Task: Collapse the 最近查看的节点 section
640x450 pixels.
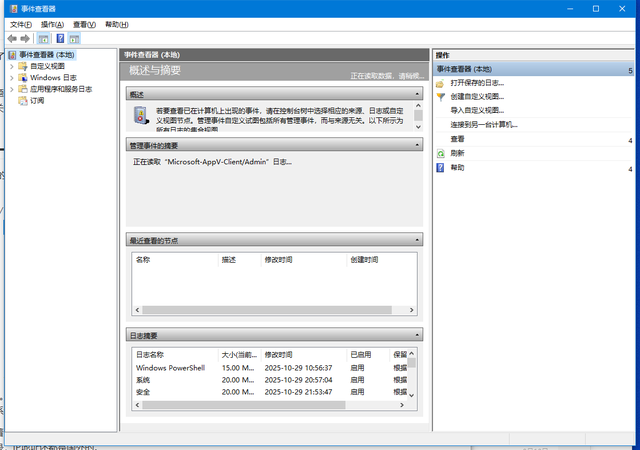Action: click(417, 240)
